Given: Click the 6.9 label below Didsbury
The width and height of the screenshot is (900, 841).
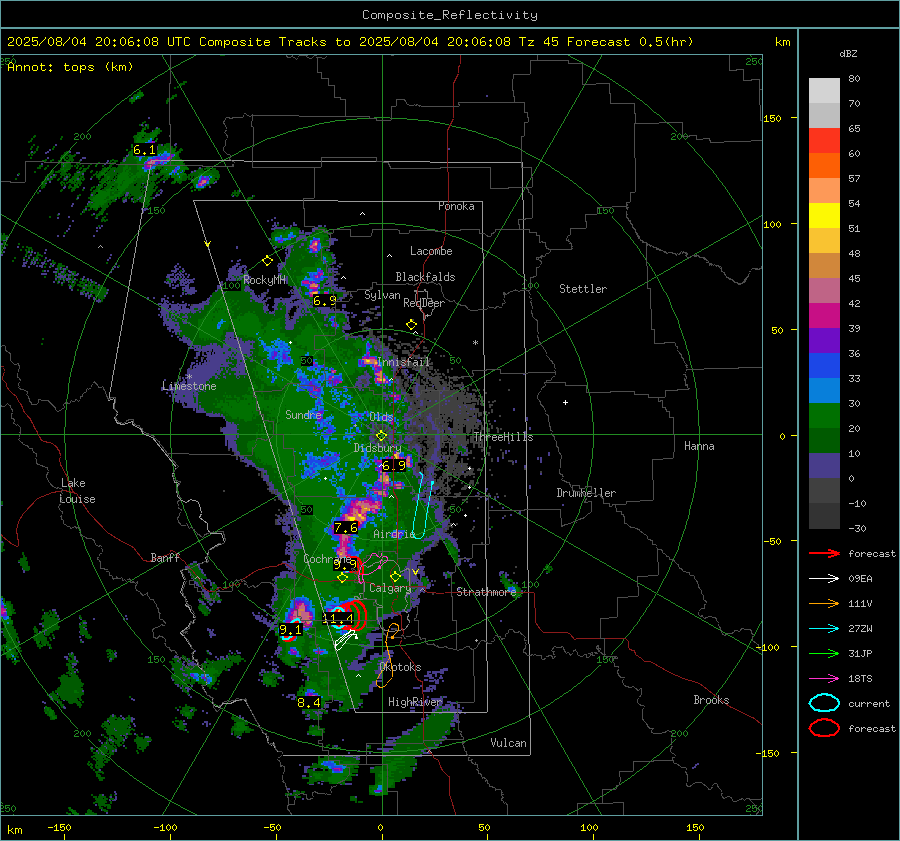Looking at the screenshot, I should (x=394, y=465).
